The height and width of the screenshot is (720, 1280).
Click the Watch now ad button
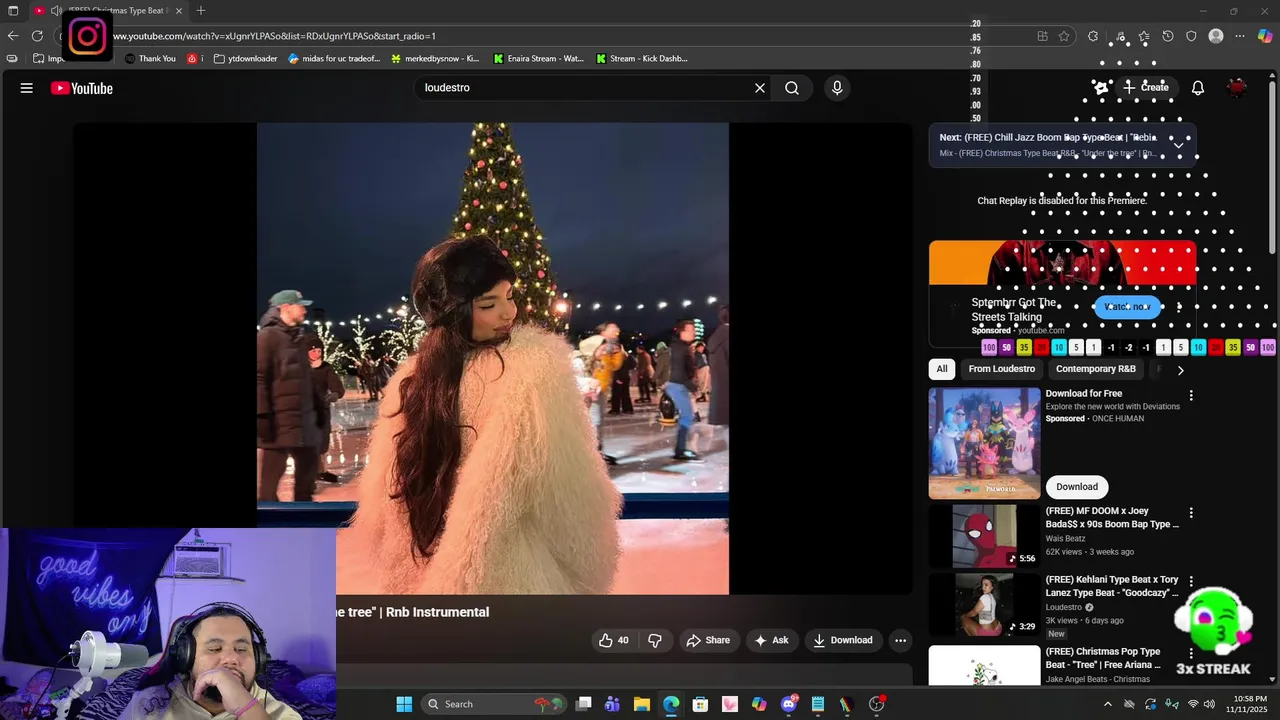tap(1127, 307)
